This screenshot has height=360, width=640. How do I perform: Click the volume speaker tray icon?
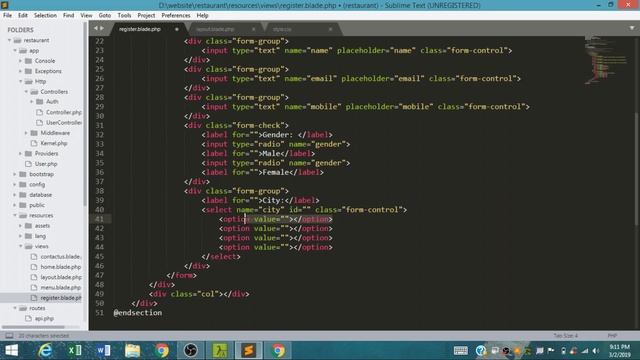(x=596, y=351)
